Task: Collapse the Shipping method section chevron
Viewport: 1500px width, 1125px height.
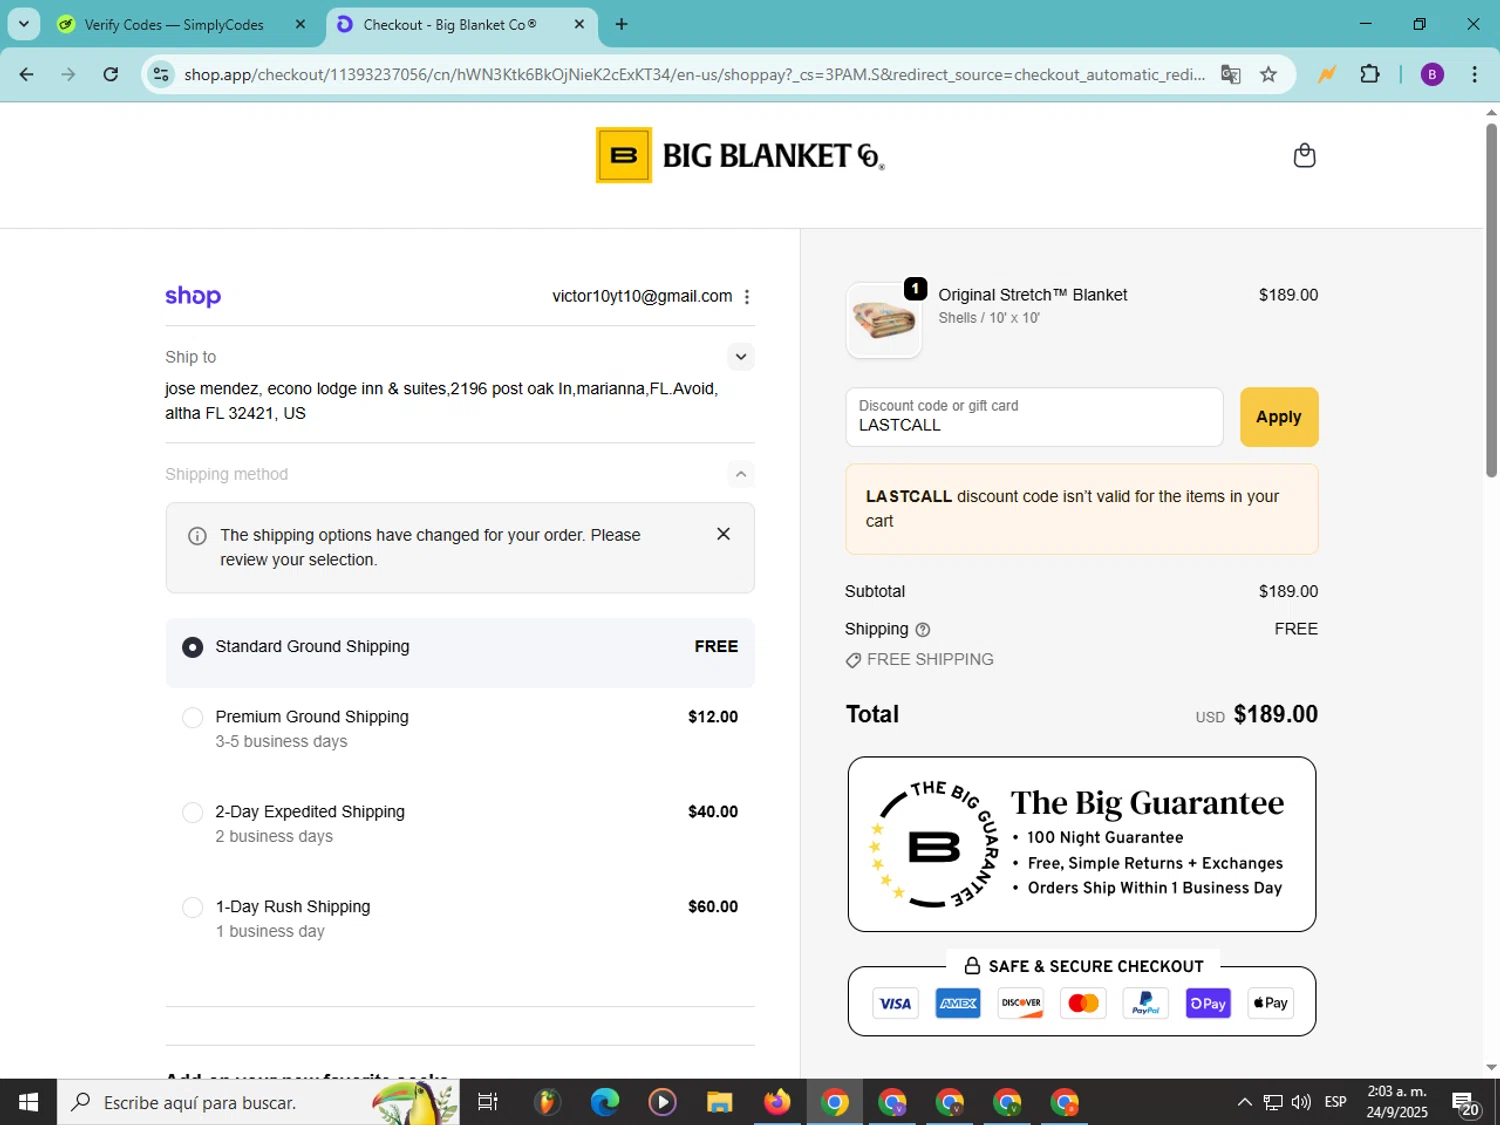Action: (x=740, y=474)
